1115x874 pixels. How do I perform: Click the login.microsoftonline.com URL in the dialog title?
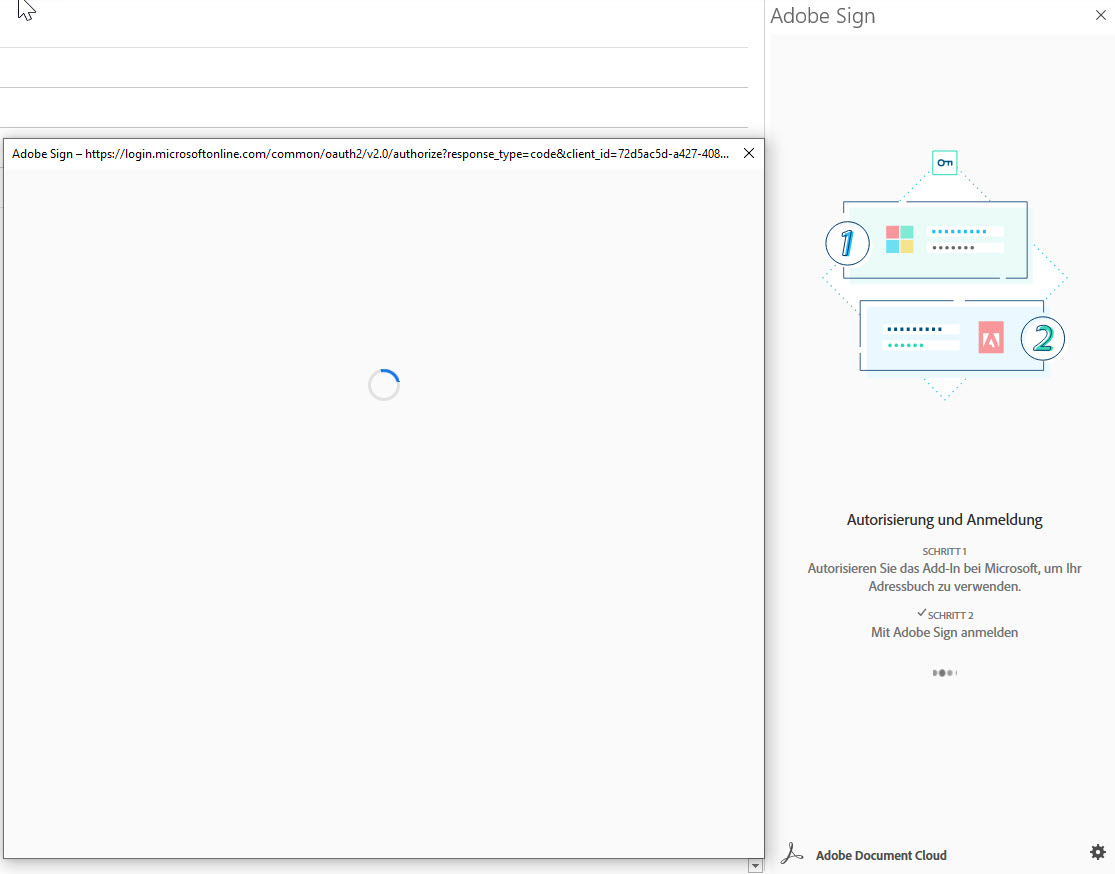click(x=407, y=154)
